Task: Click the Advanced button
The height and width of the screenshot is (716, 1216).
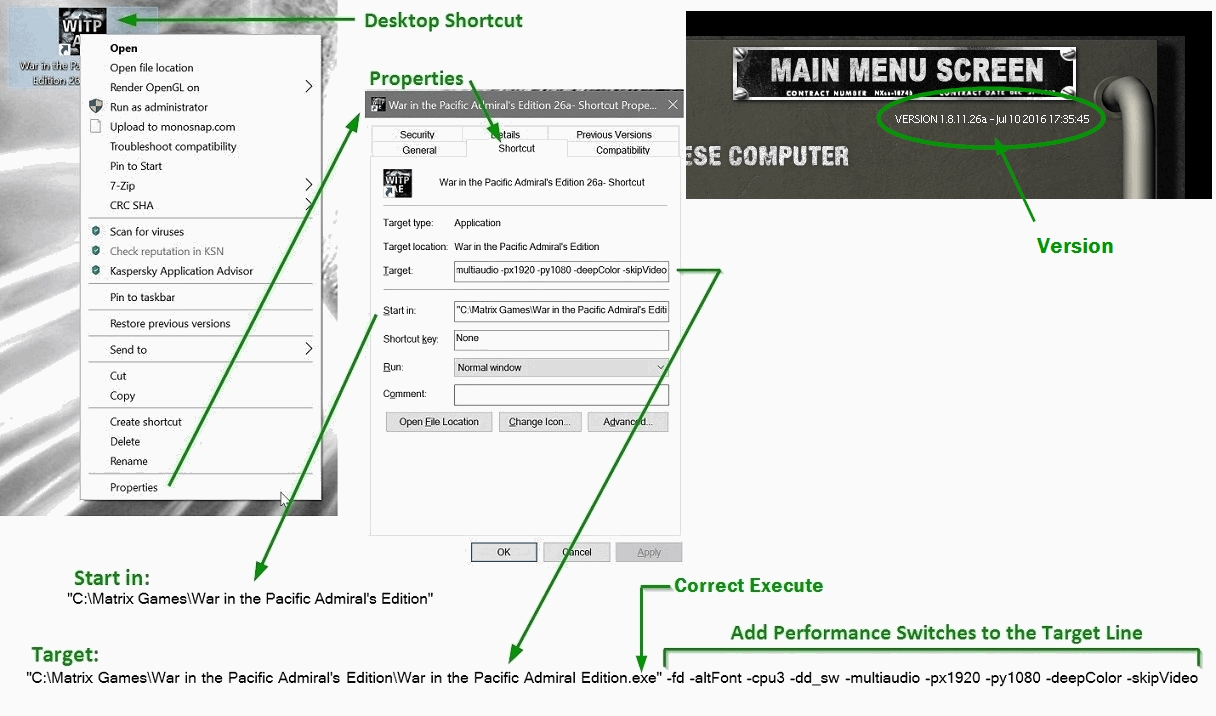Action: [627, 422]
